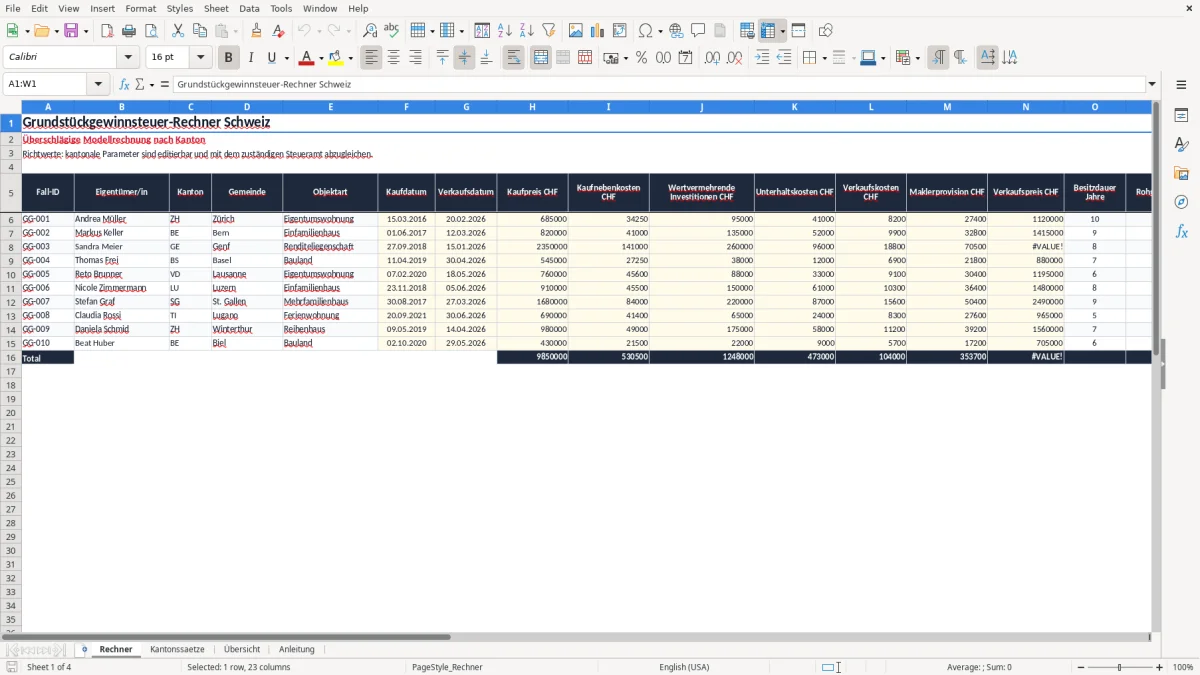Toggle Bold formatting

click(x=229, y=58)
